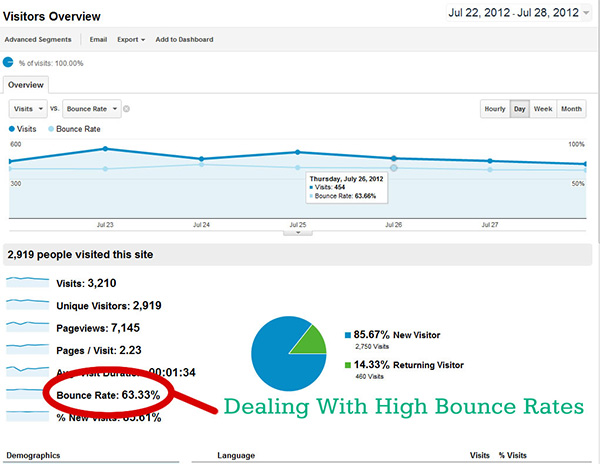Open the Bounce Rate metric dropdown
The height and width of the screenshot is (464, 600).
click(x=93, y=108)
